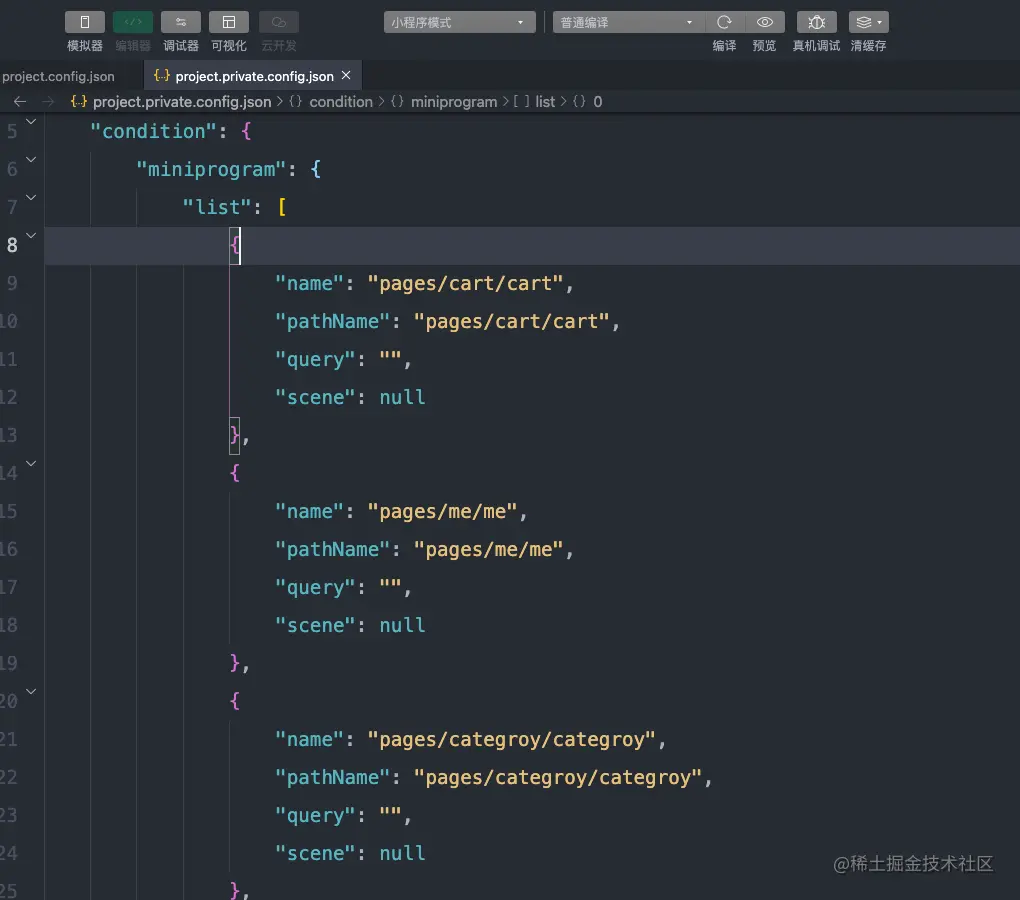Click the "query" key on line 11
1020x900 pixels.
click(315, 360)
